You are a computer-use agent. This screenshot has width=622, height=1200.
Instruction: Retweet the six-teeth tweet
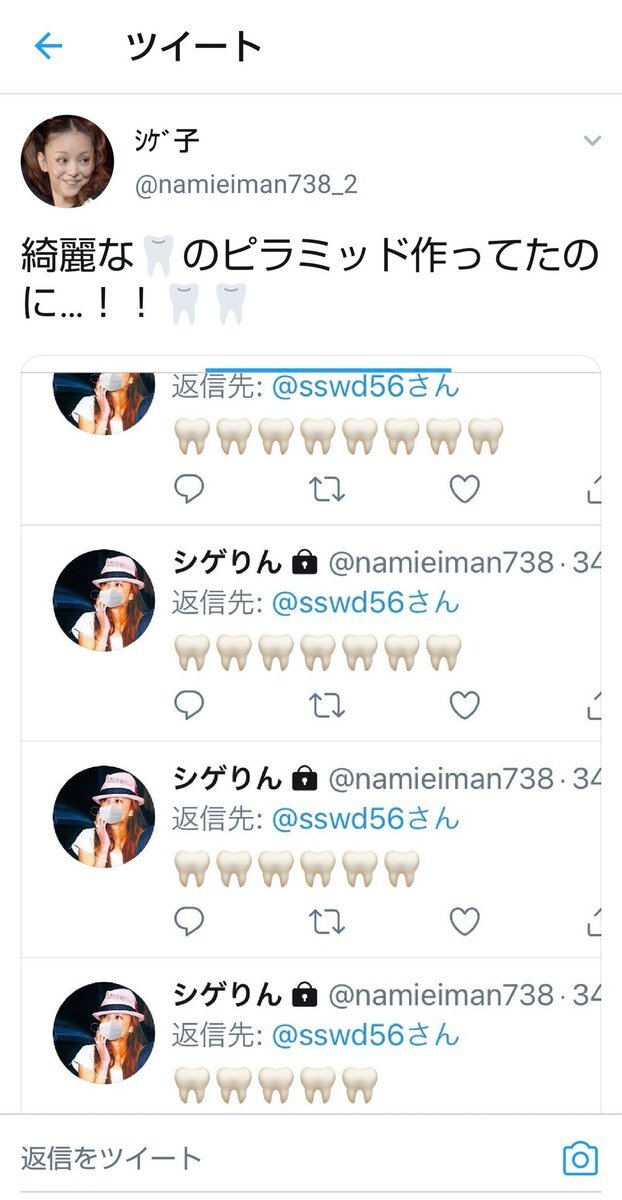pos(327,921)
